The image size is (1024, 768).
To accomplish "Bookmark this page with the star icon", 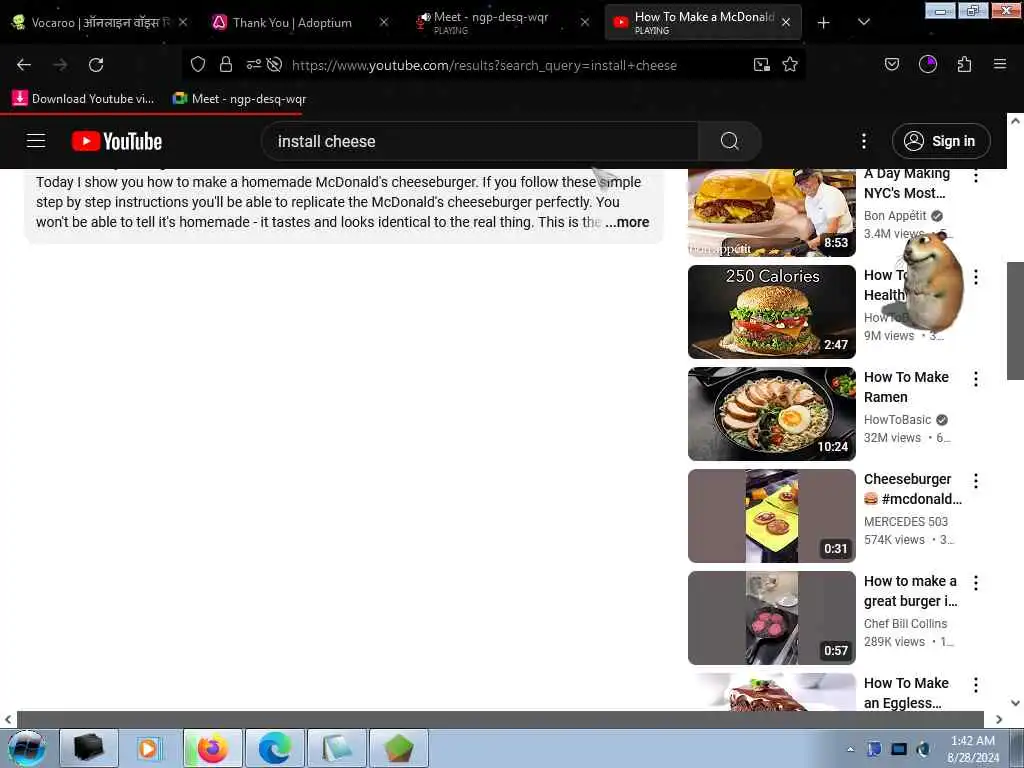I will click(790, 65).
